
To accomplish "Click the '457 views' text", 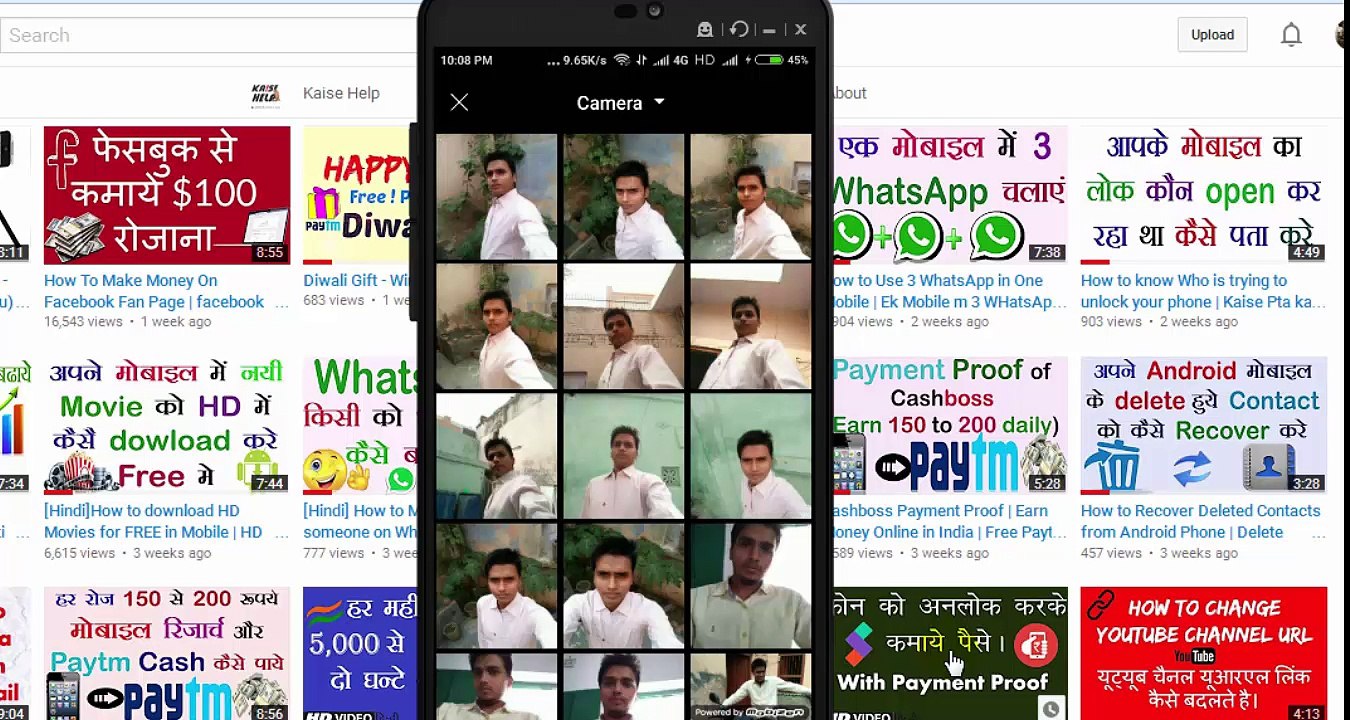I will (1111, 553).
